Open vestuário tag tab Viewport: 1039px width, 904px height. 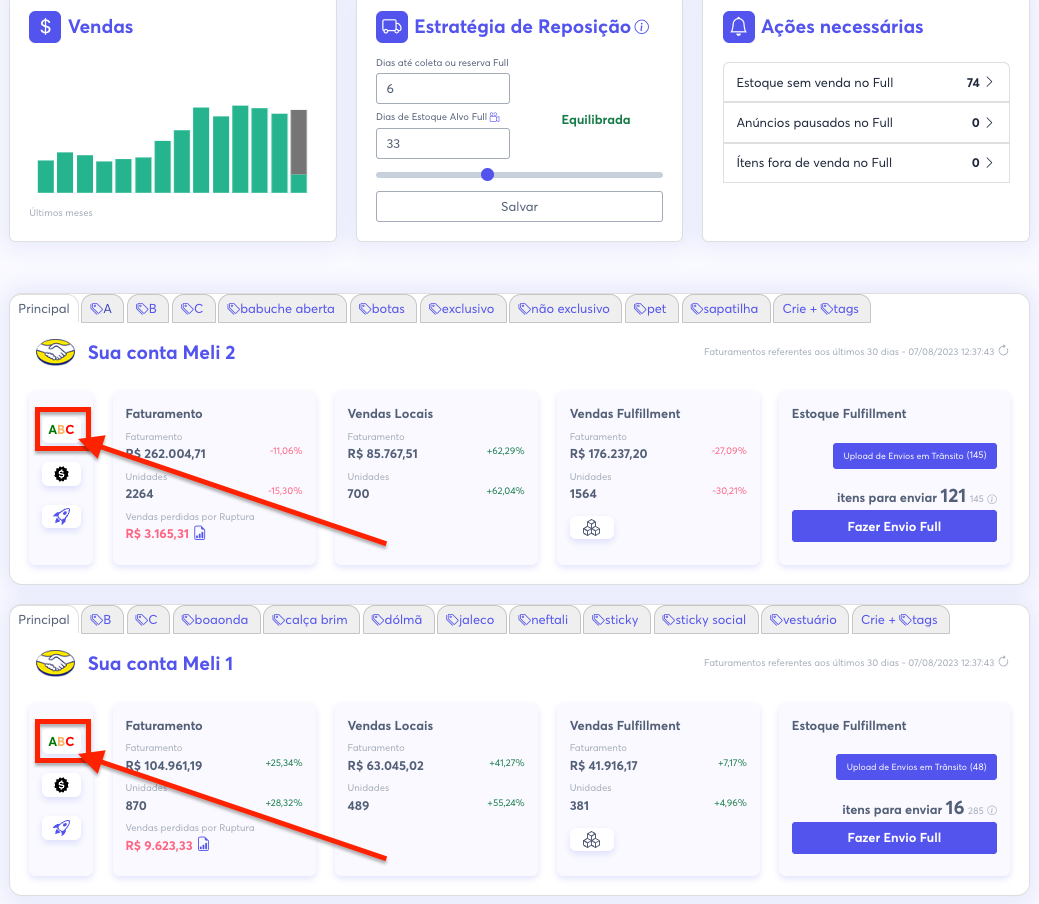coord(804,620)
